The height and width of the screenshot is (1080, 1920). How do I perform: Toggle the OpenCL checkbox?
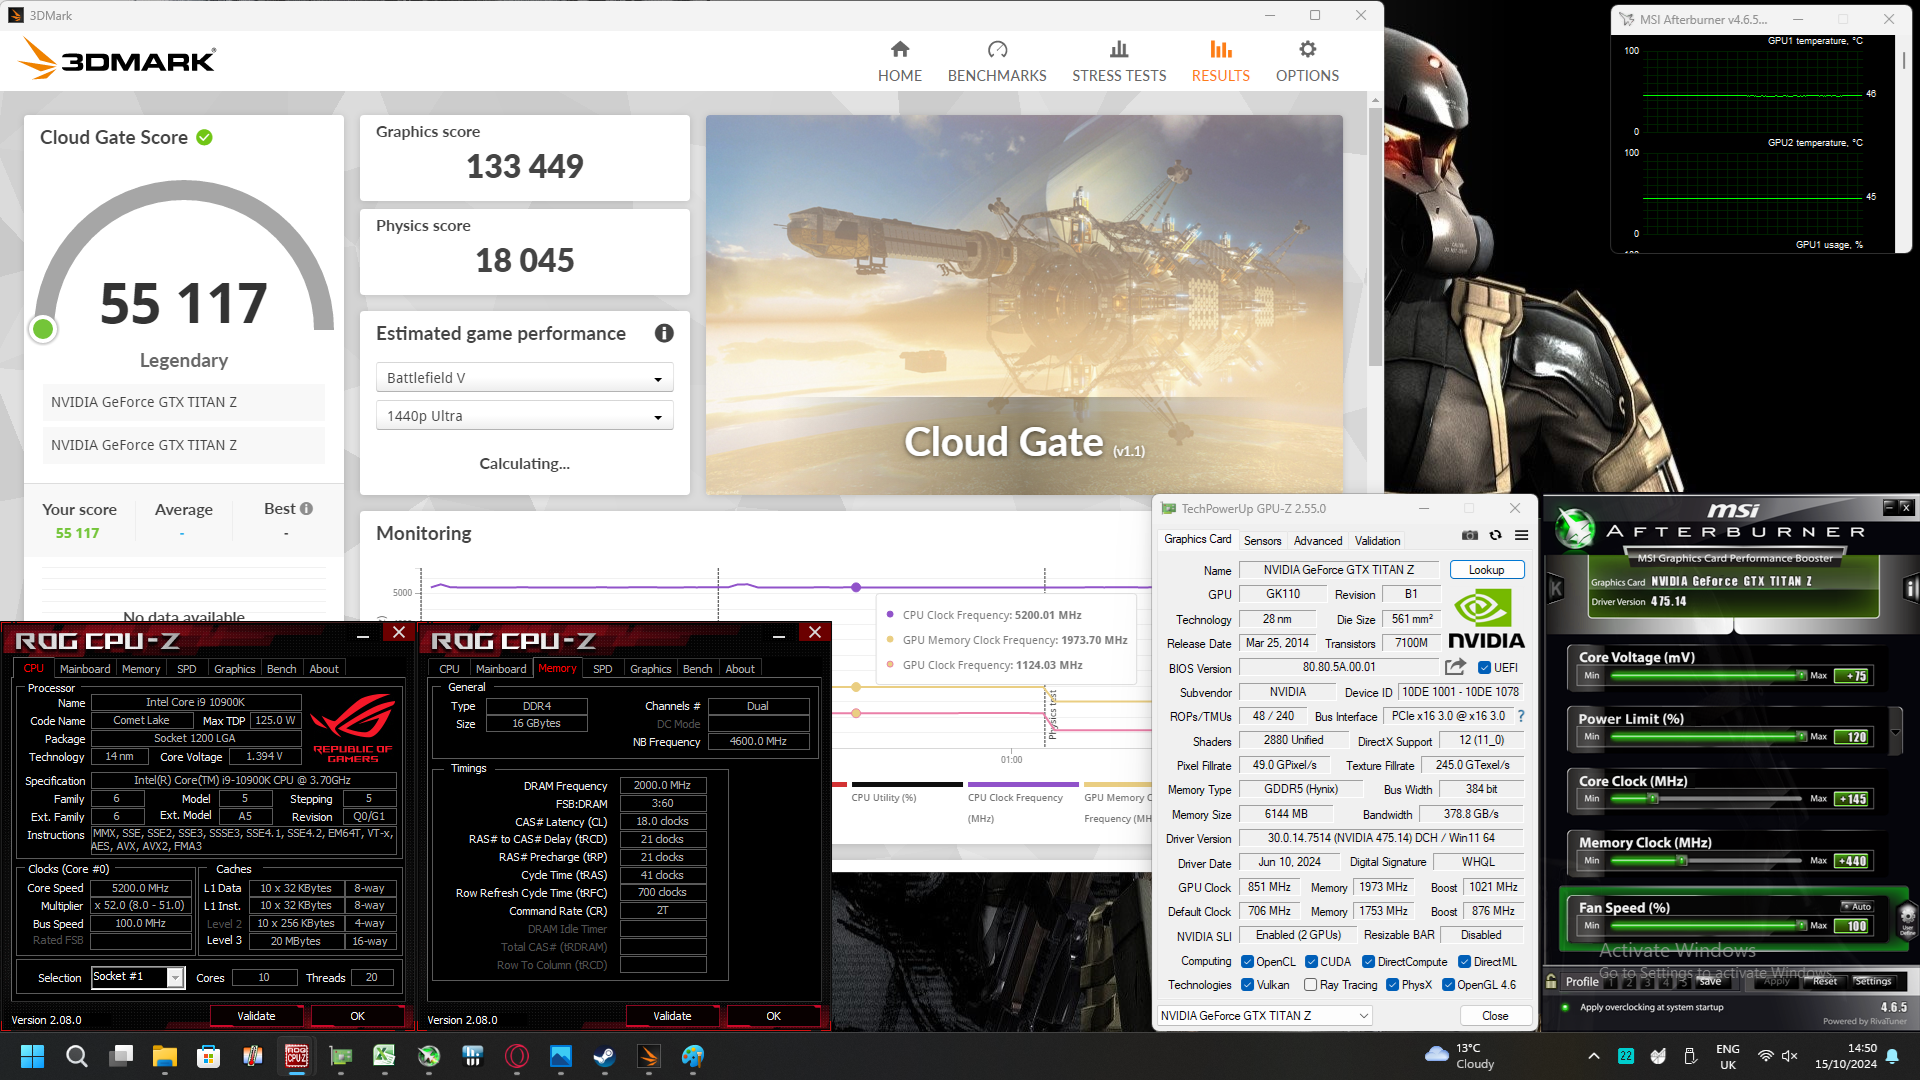pos(1247,962)
